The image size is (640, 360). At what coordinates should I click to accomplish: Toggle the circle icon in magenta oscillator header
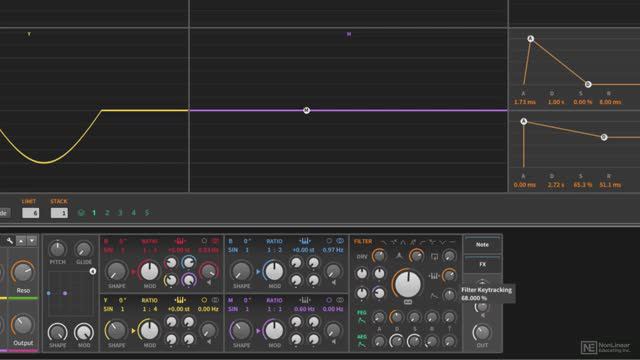pos(329,300)
